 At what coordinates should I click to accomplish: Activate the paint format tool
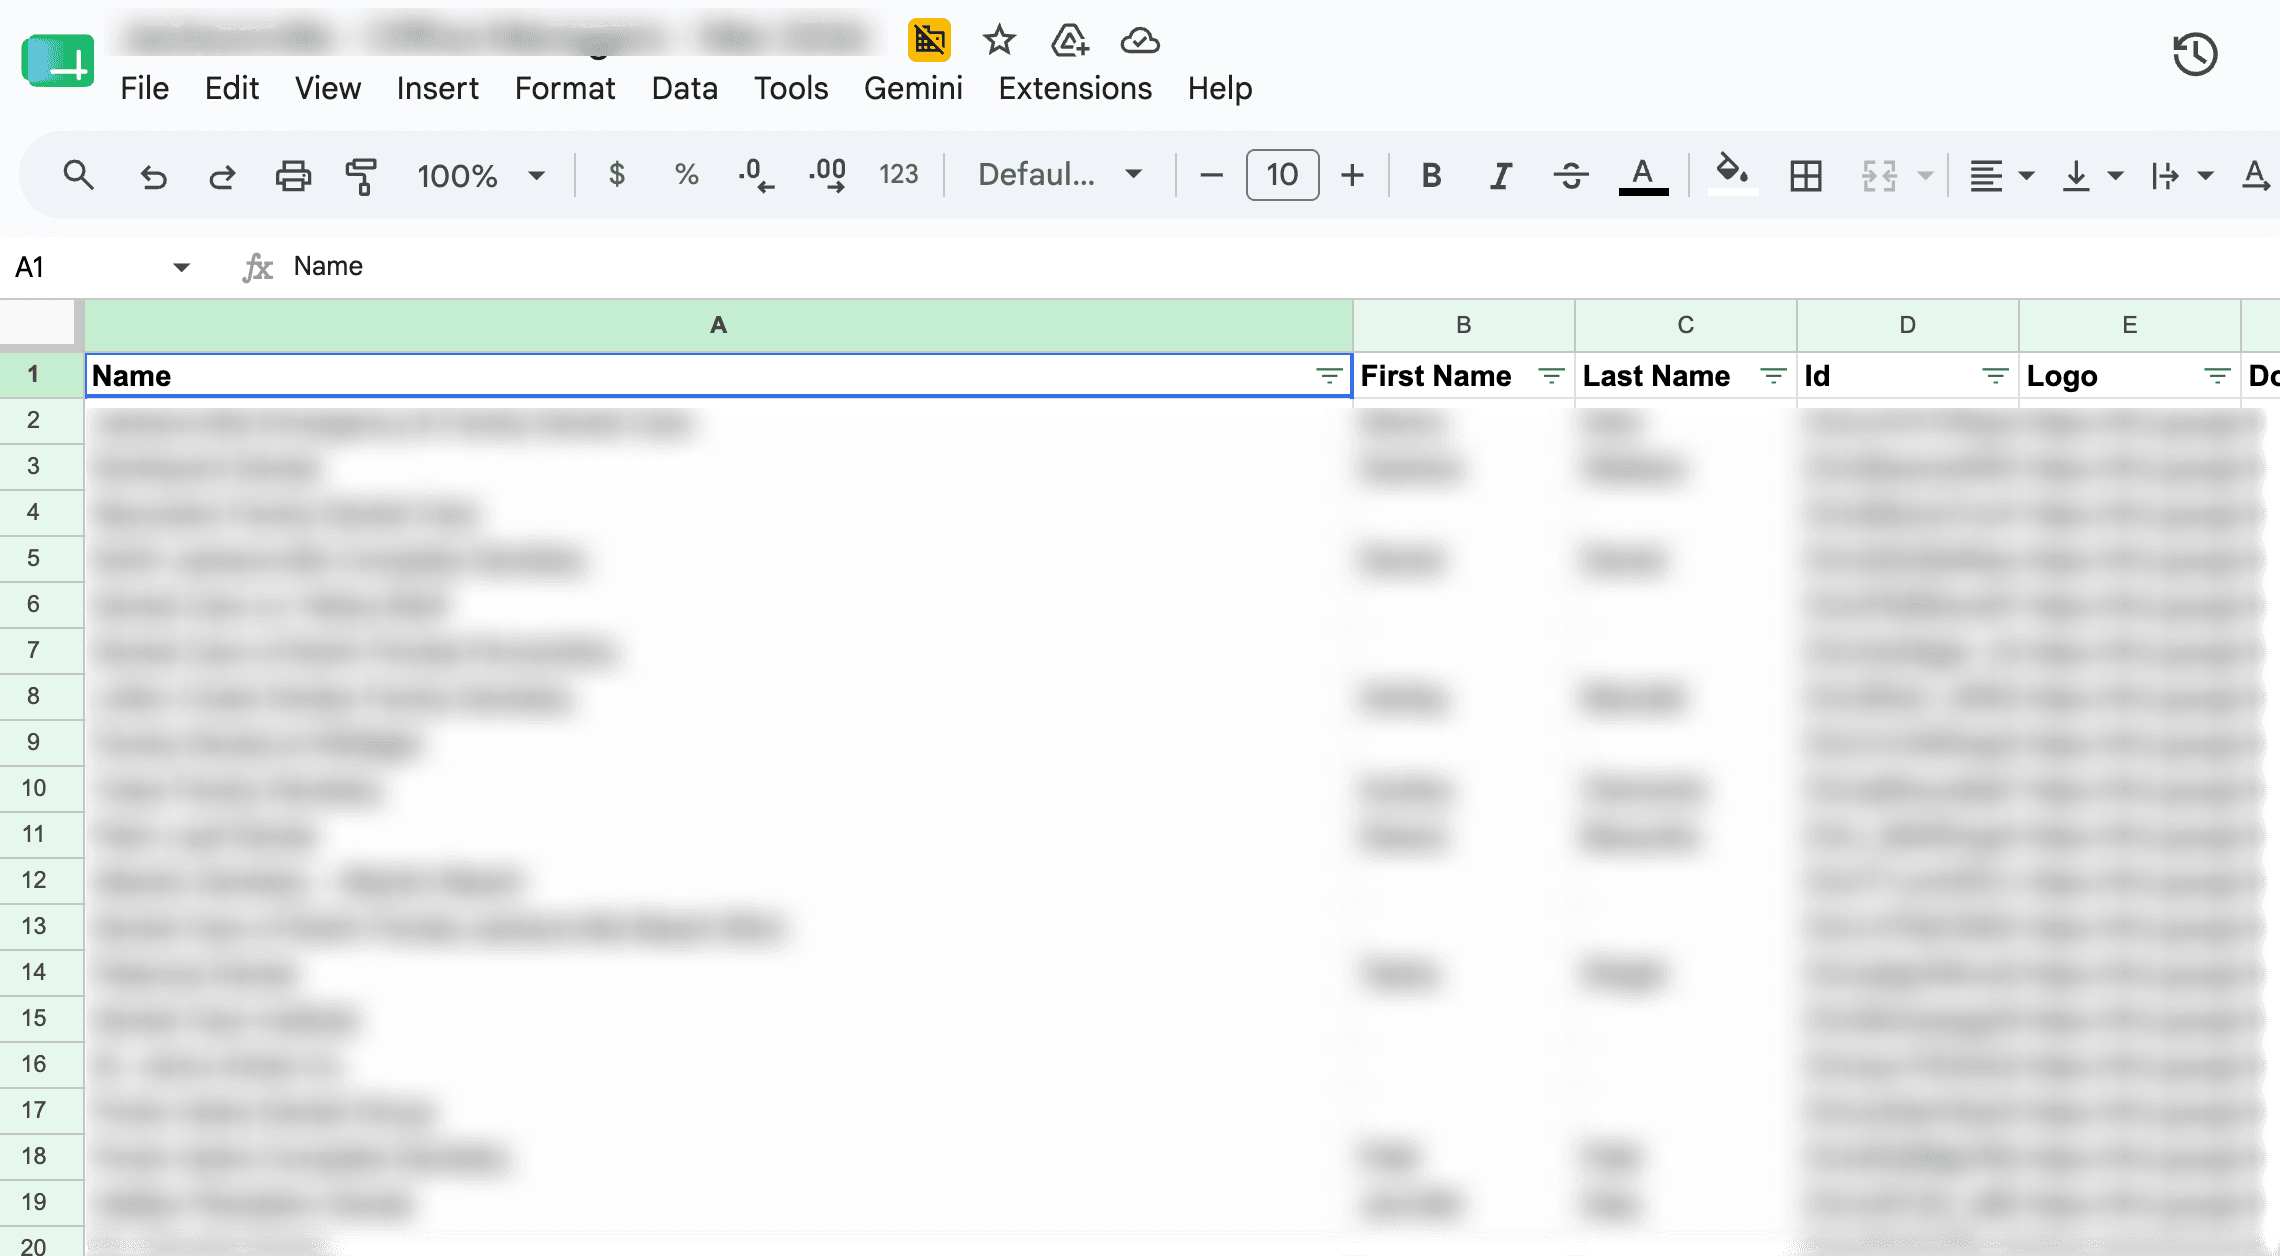361,176
